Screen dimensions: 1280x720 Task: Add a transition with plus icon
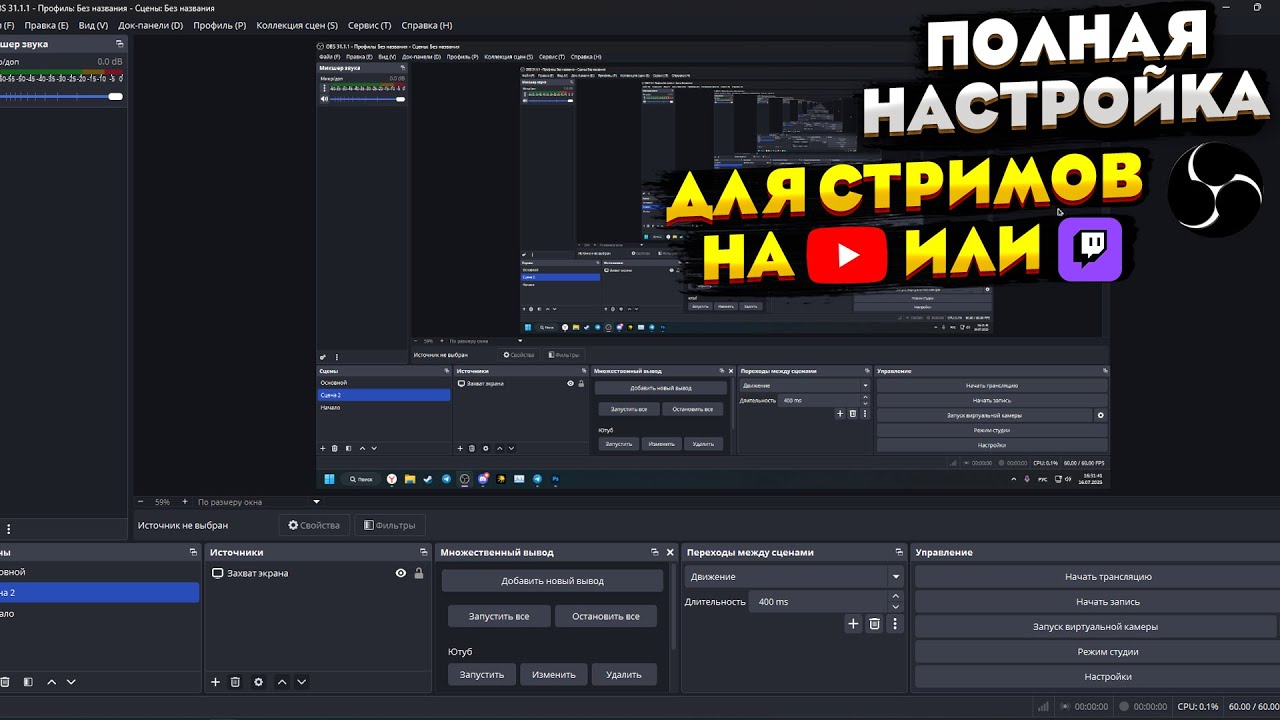tap(853, 624)
